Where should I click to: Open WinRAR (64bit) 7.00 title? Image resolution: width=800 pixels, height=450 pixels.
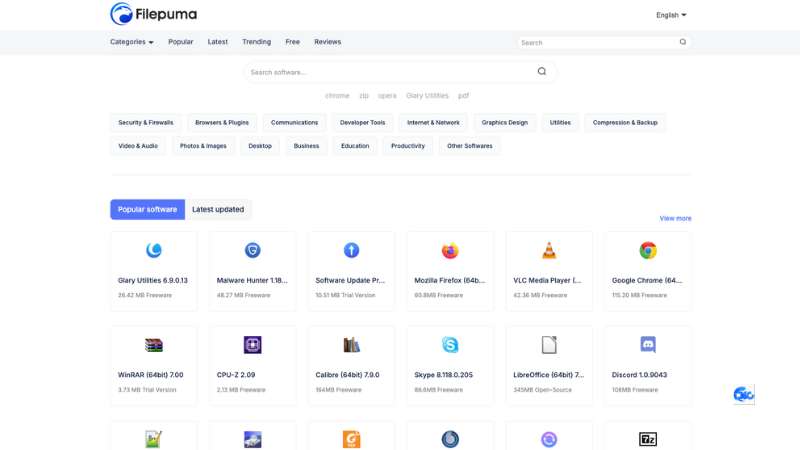151,374
